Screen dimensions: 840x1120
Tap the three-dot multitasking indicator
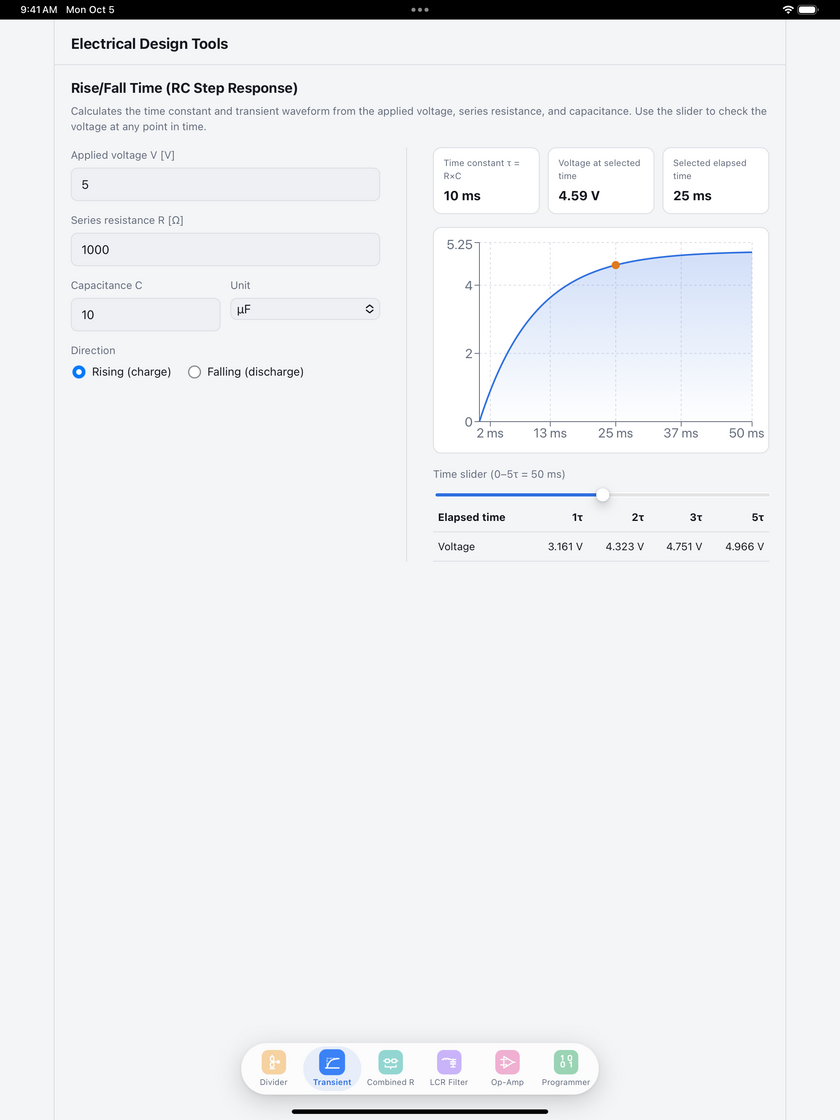[420, 9]
